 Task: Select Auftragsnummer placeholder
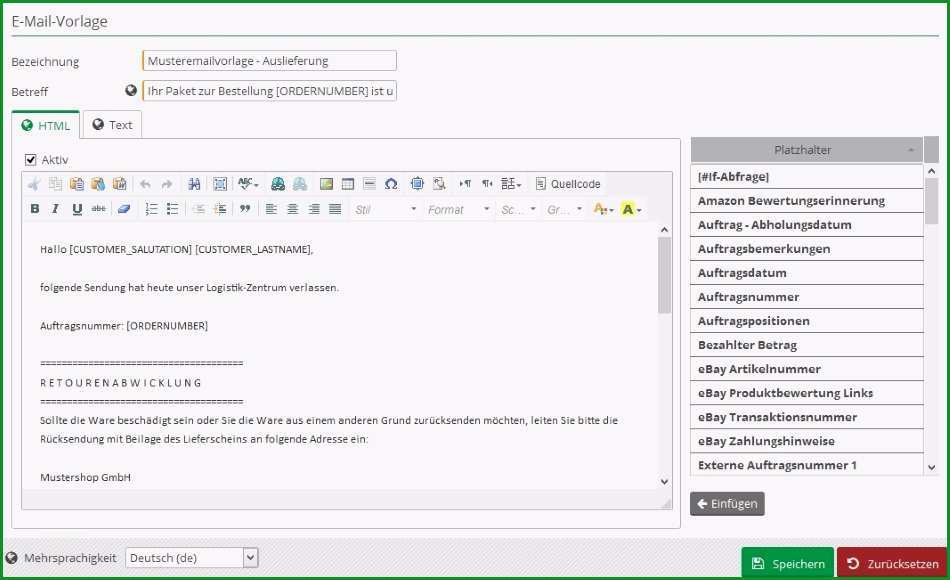[x=806, y=297]
